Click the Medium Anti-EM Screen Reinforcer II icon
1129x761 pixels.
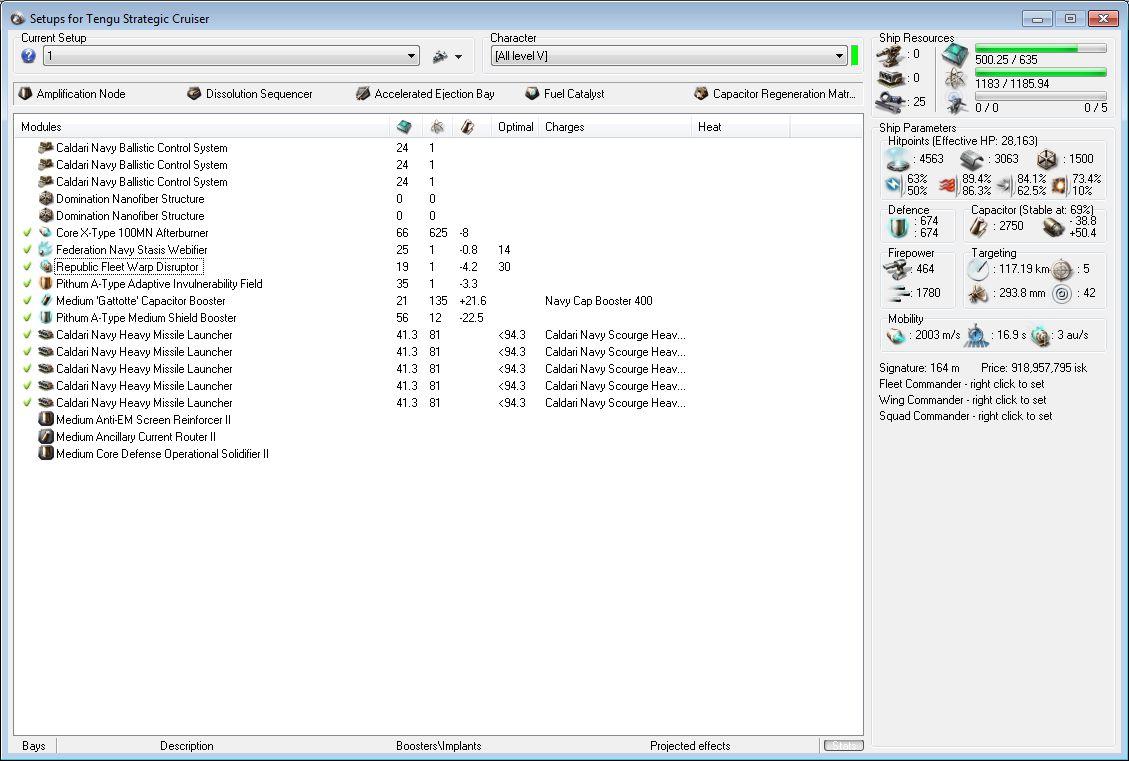[46, 420]
